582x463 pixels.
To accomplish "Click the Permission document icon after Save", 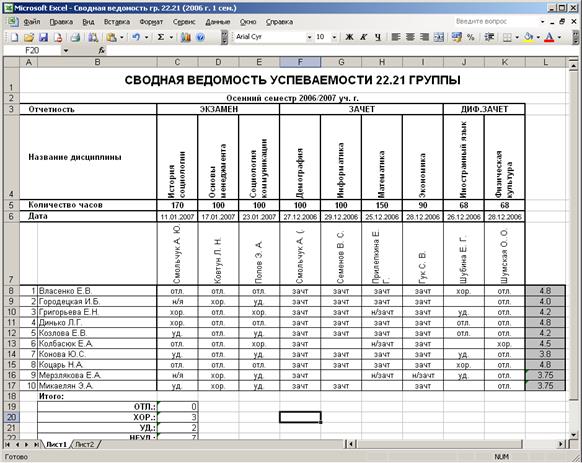I will click(58, 37).
